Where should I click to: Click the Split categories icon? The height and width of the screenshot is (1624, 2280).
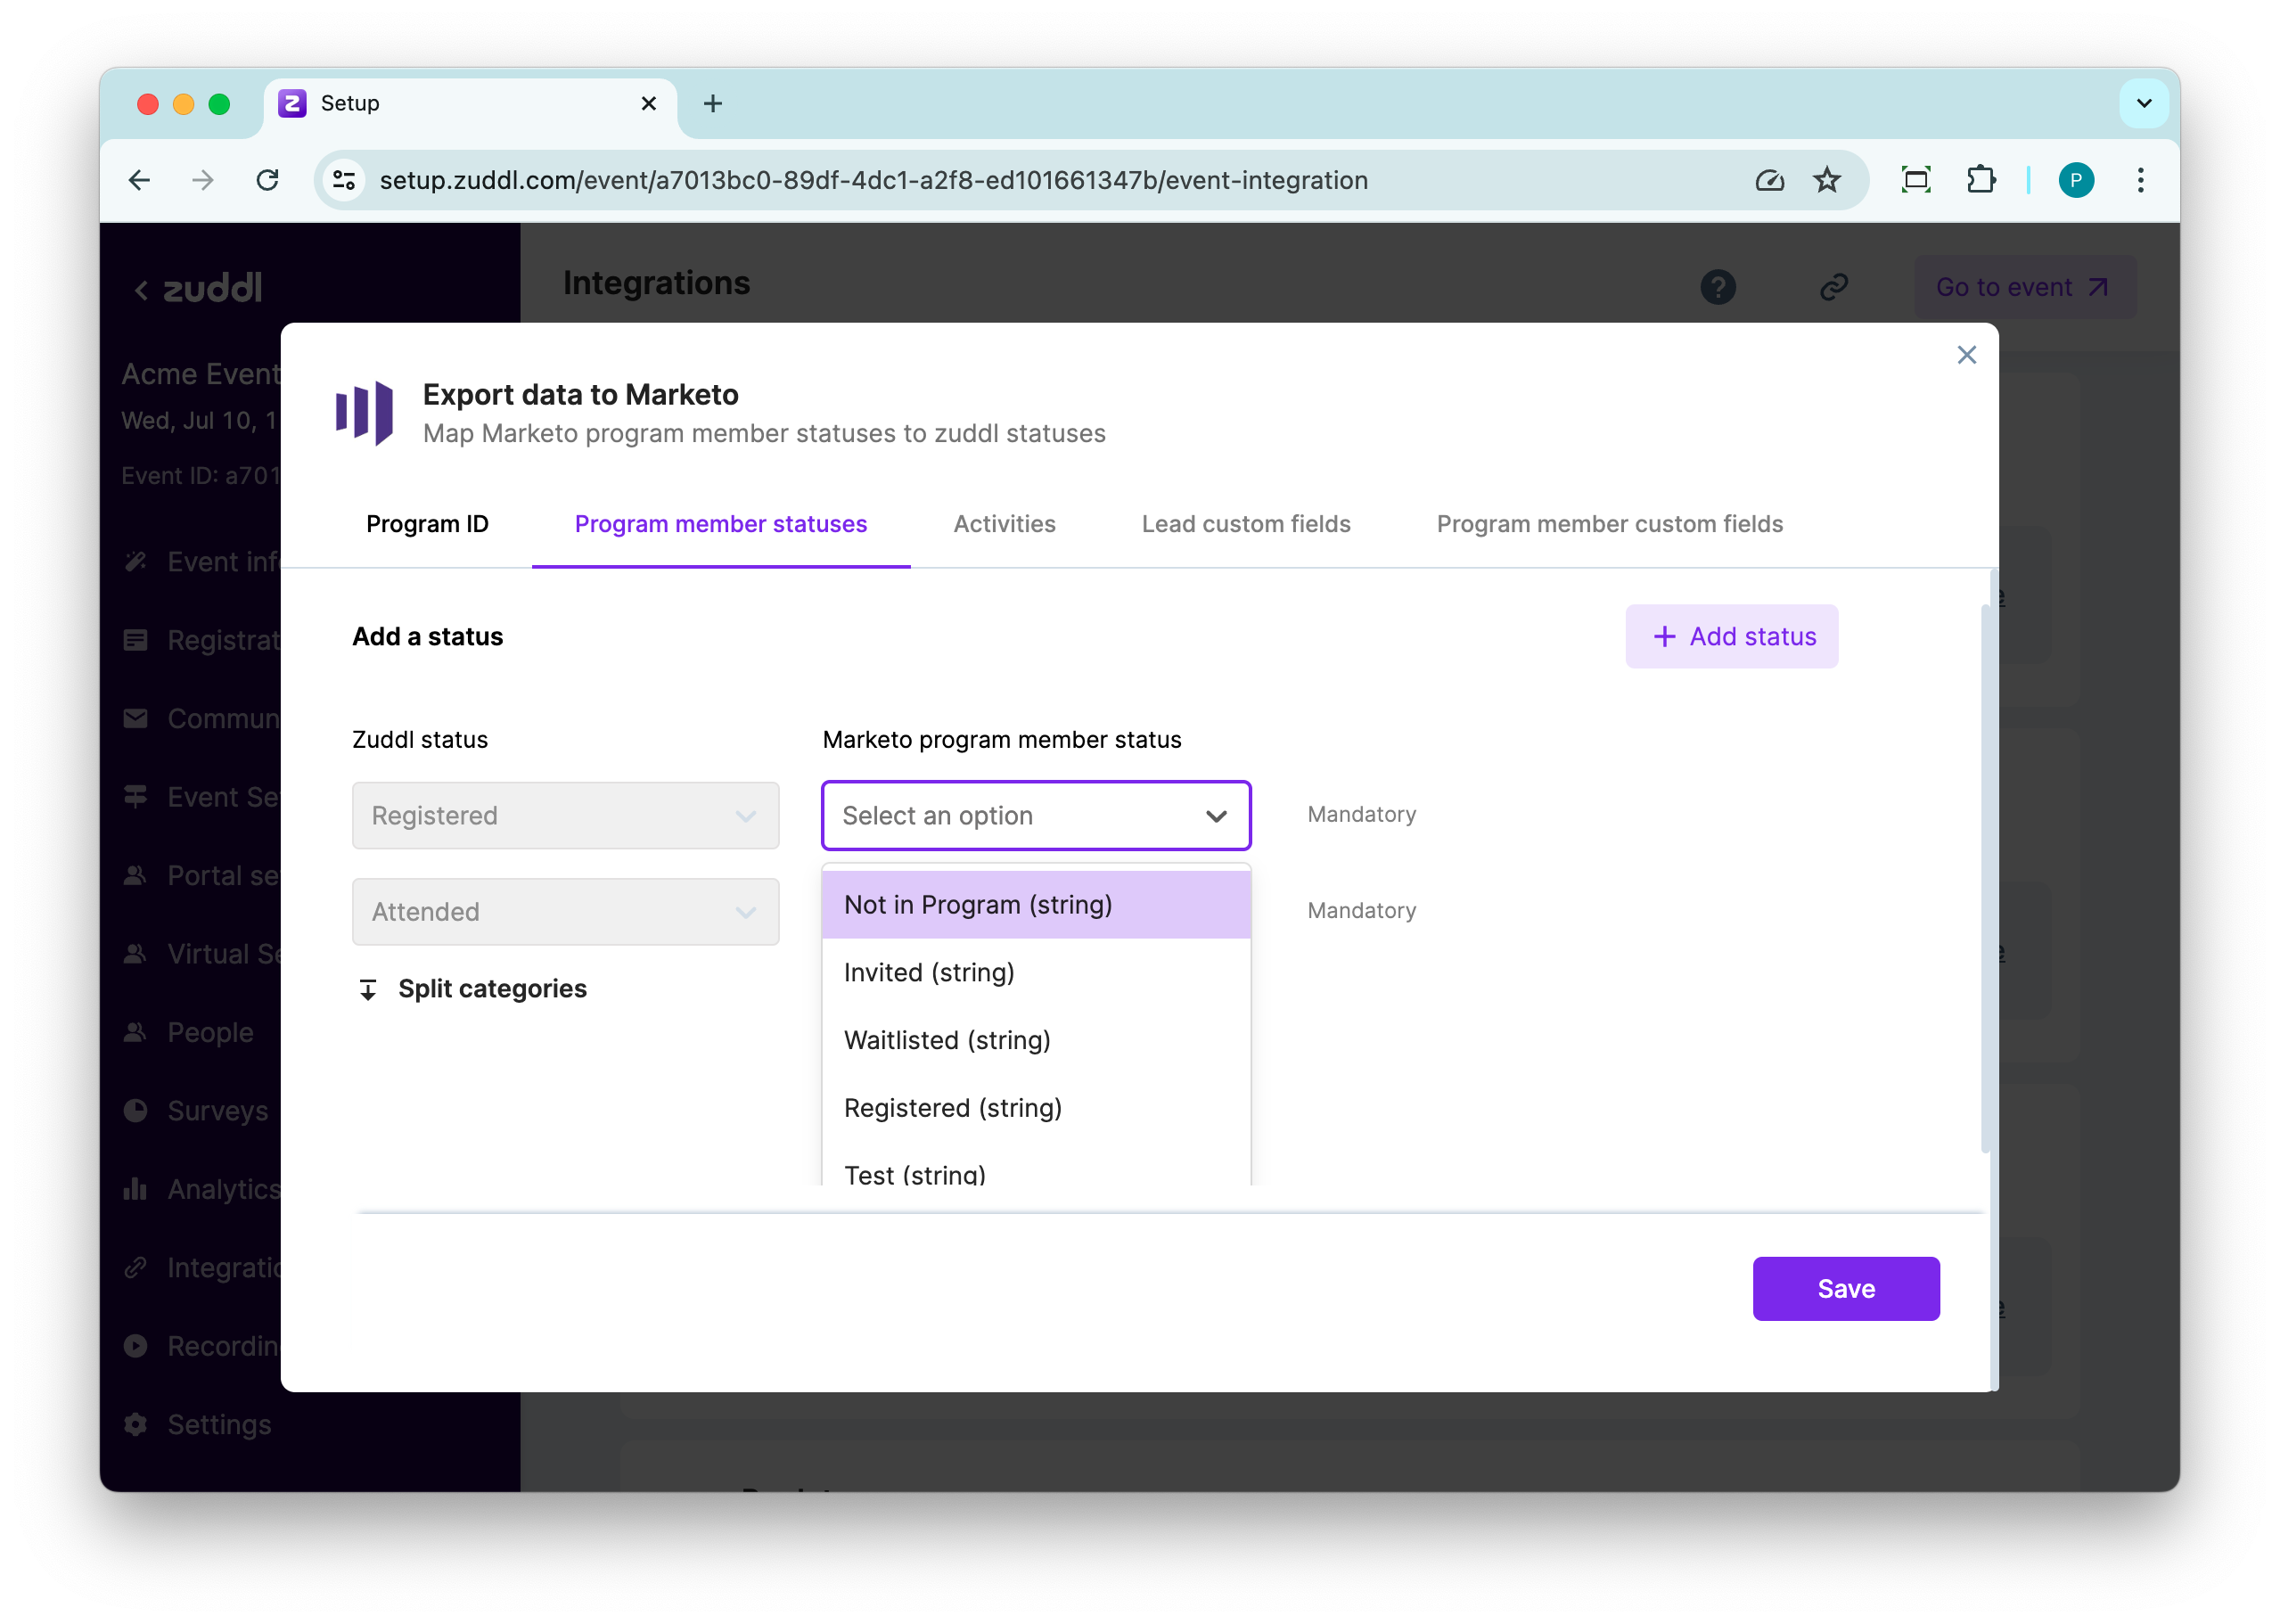368,989
